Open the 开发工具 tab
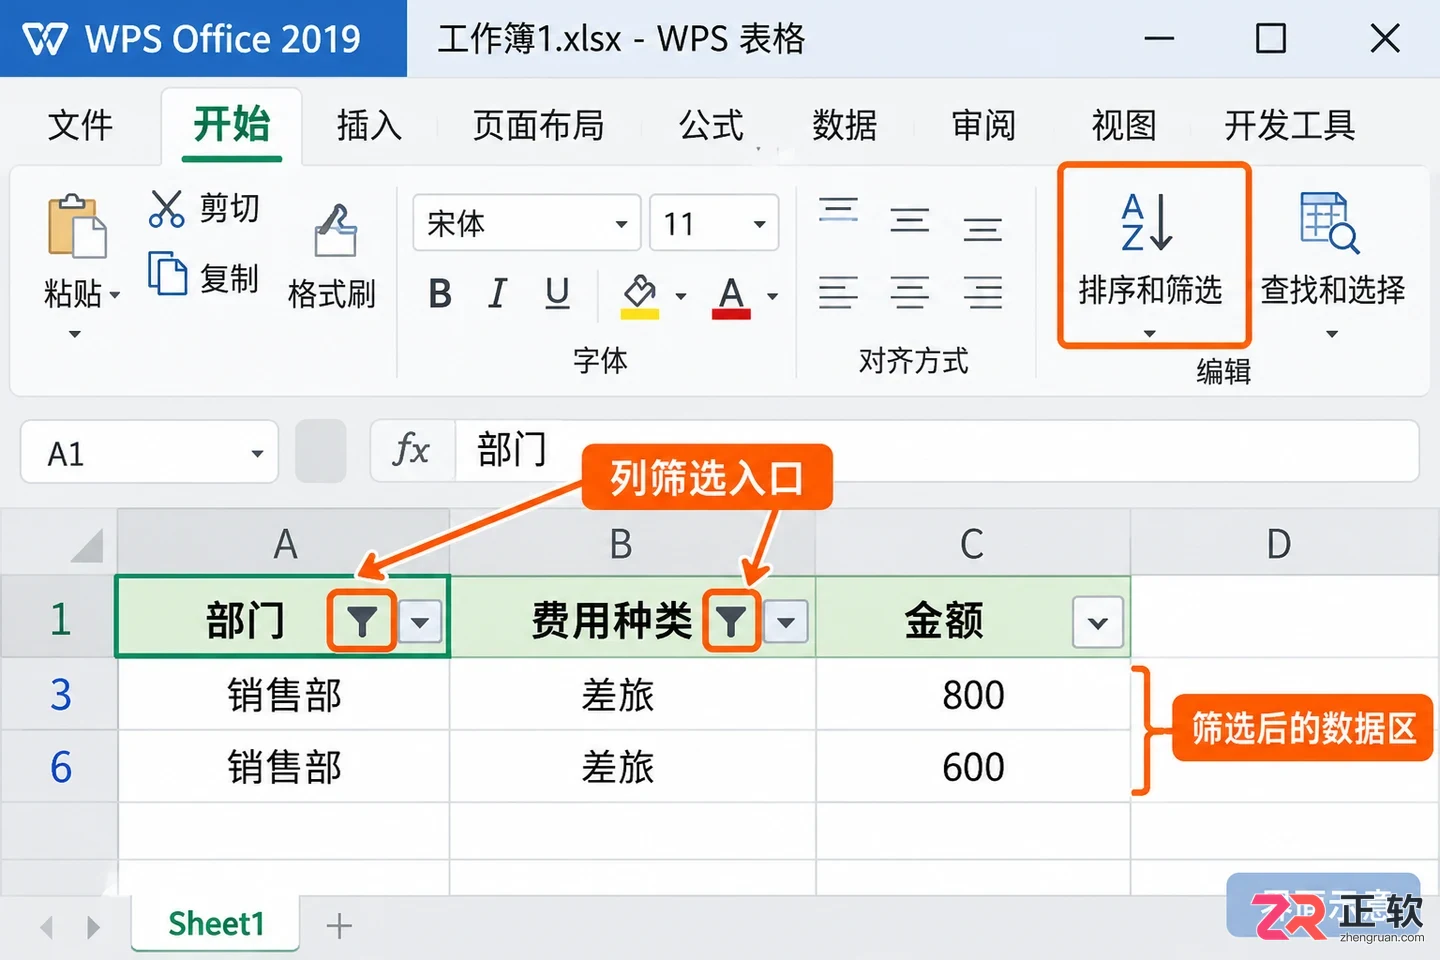This screenshot has width=1440, height=960. (1290, 126)
